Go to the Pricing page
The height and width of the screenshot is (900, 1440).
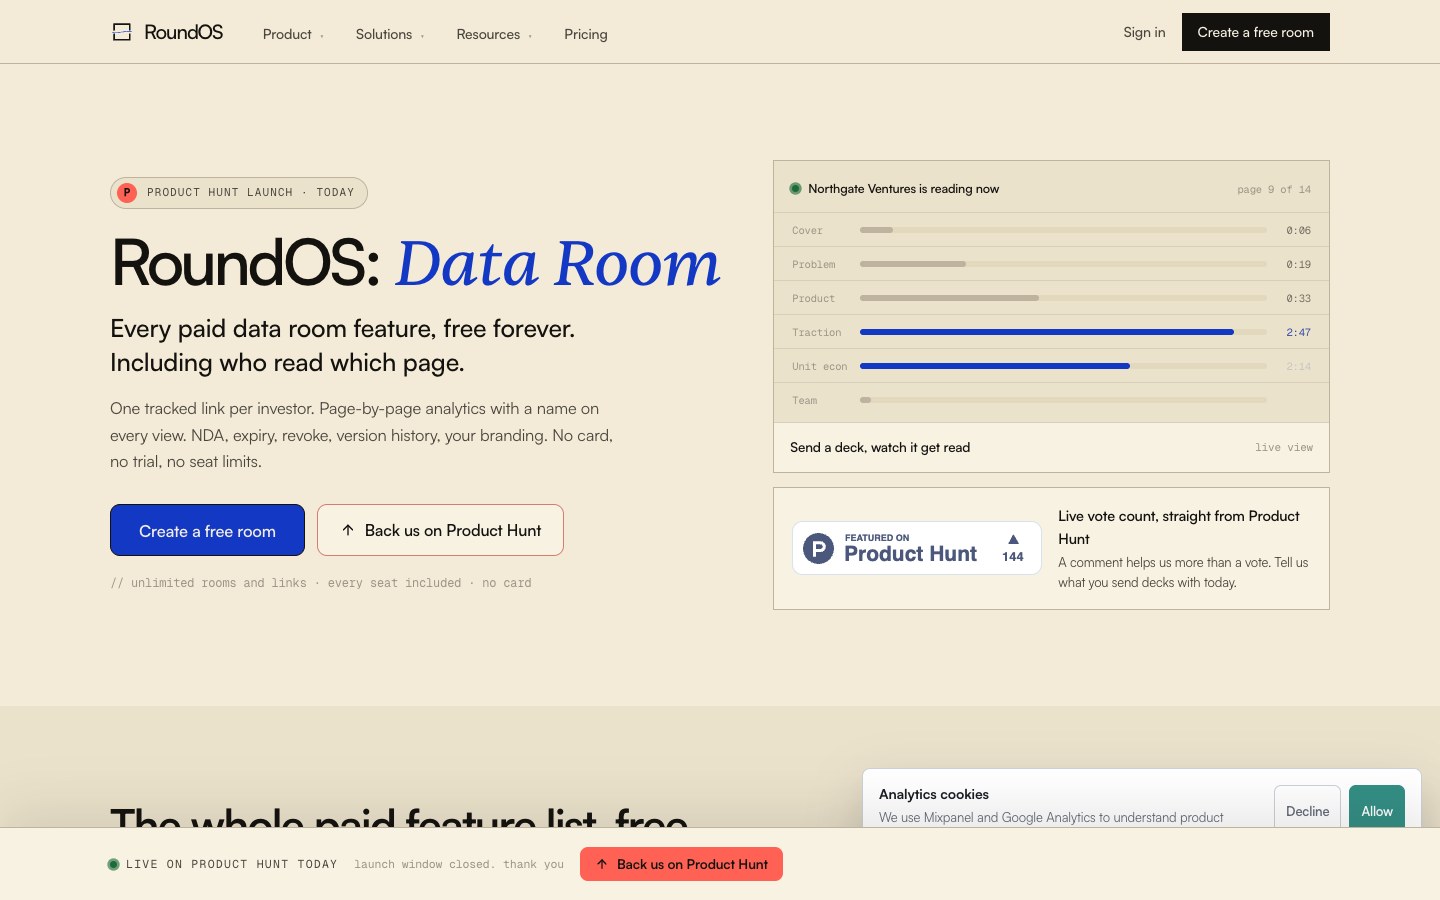pyautogui.click(x=586, y=34)
